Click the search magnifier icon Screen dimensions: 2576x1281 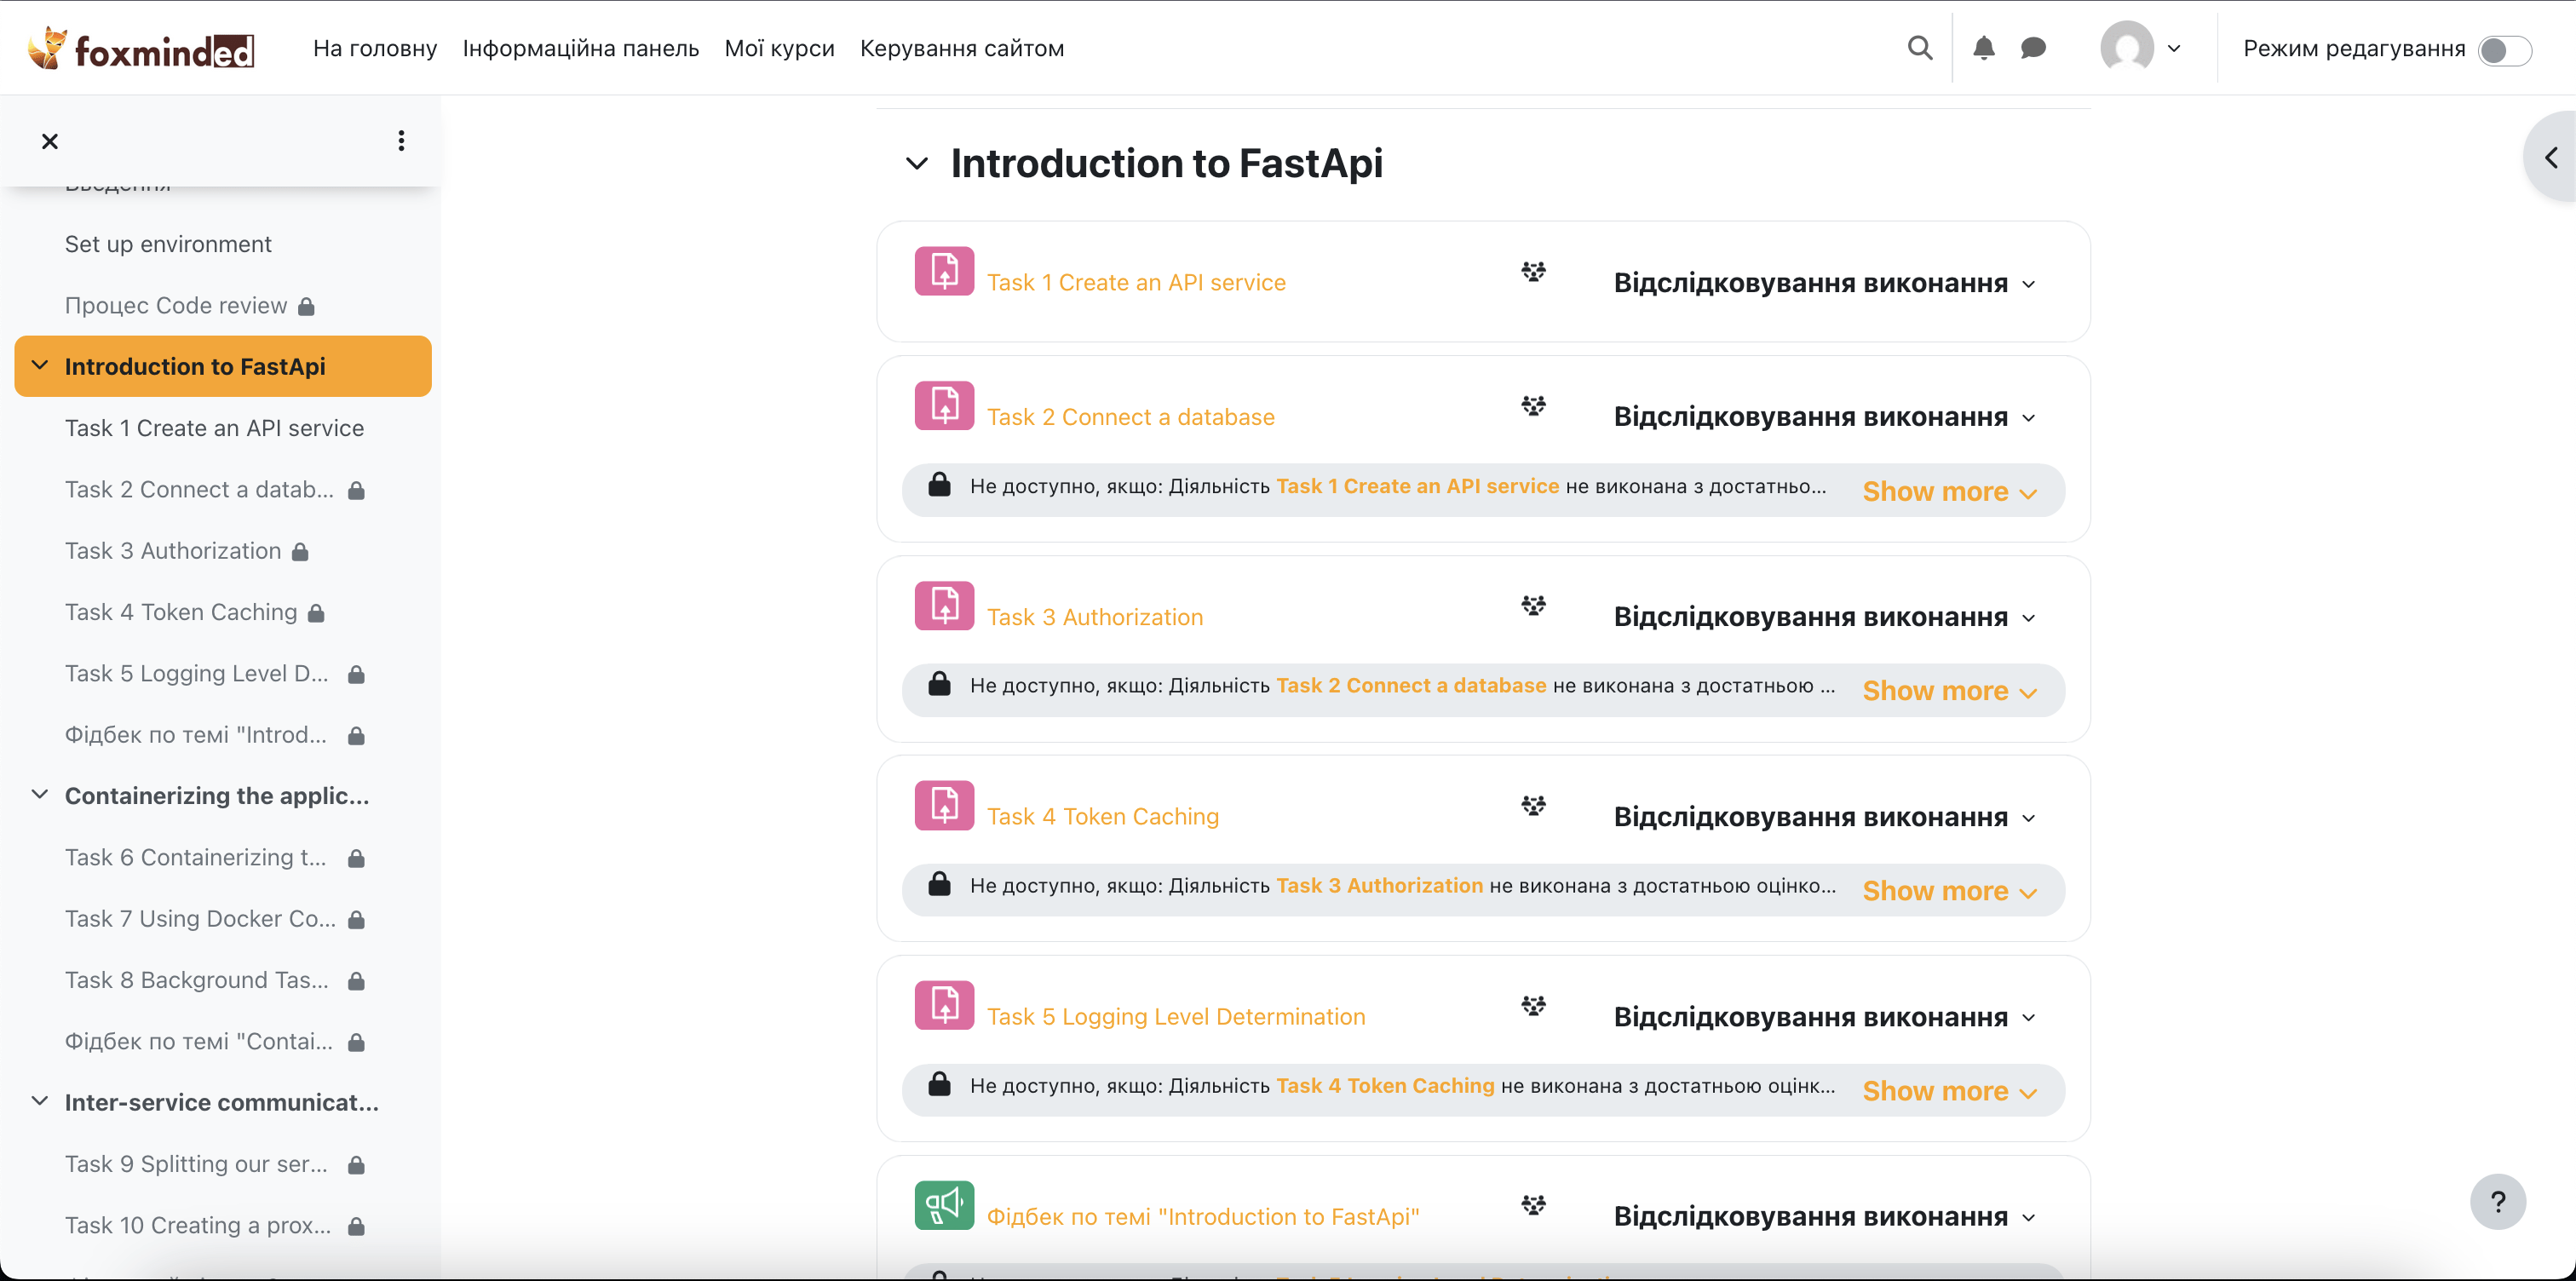(1919, 48)
